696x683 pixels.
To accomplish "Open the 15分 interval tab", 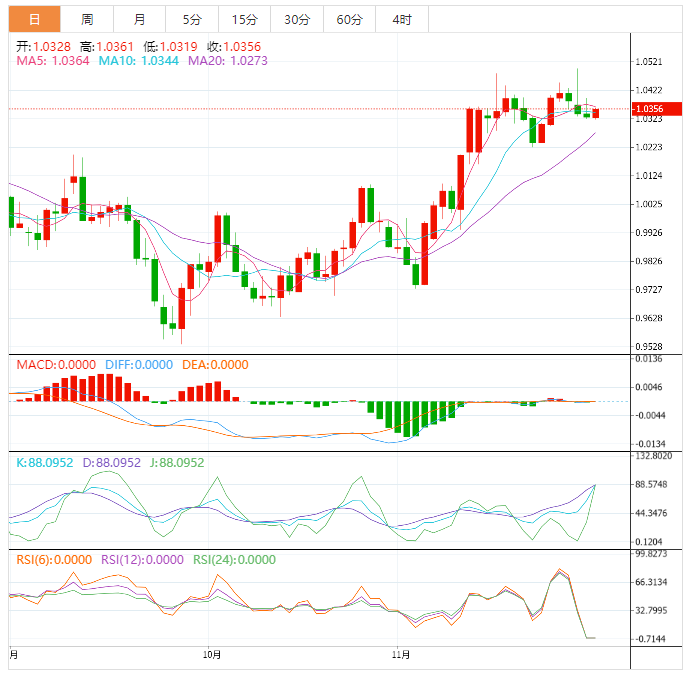I will (x=245, y=20).
